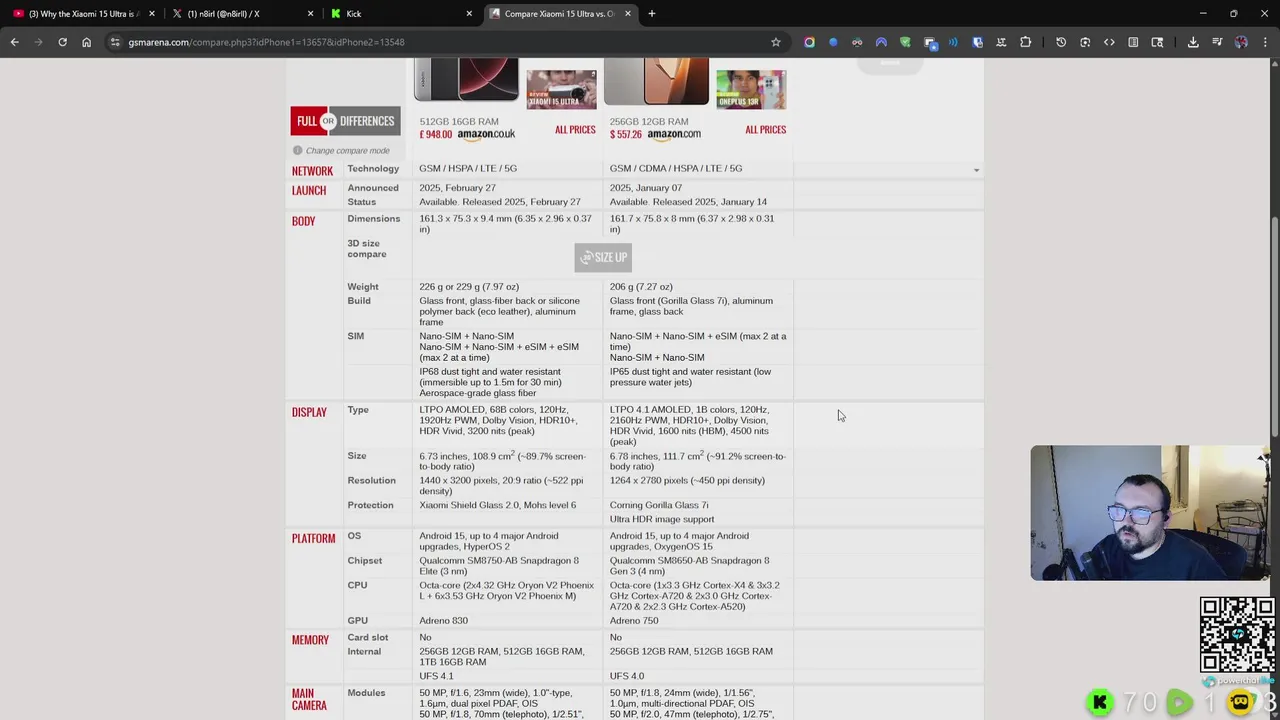Go back to the previous page
1280x720 pixels.
[14, 42]
